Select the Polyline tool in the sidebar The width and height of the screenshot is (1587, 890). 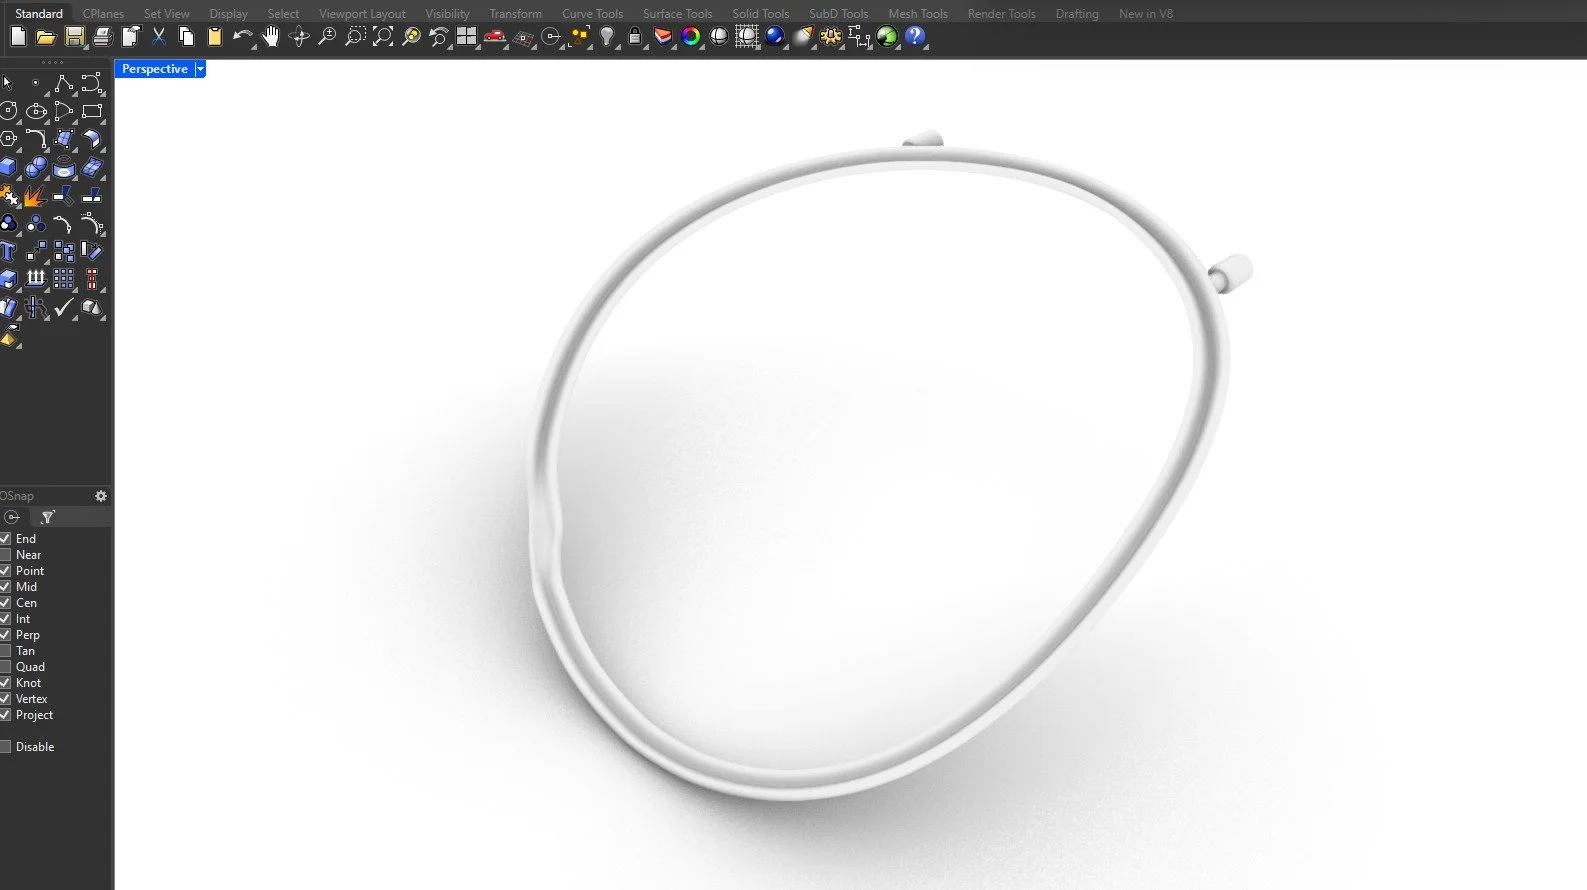pyautogui.click(x=64, y=83)
